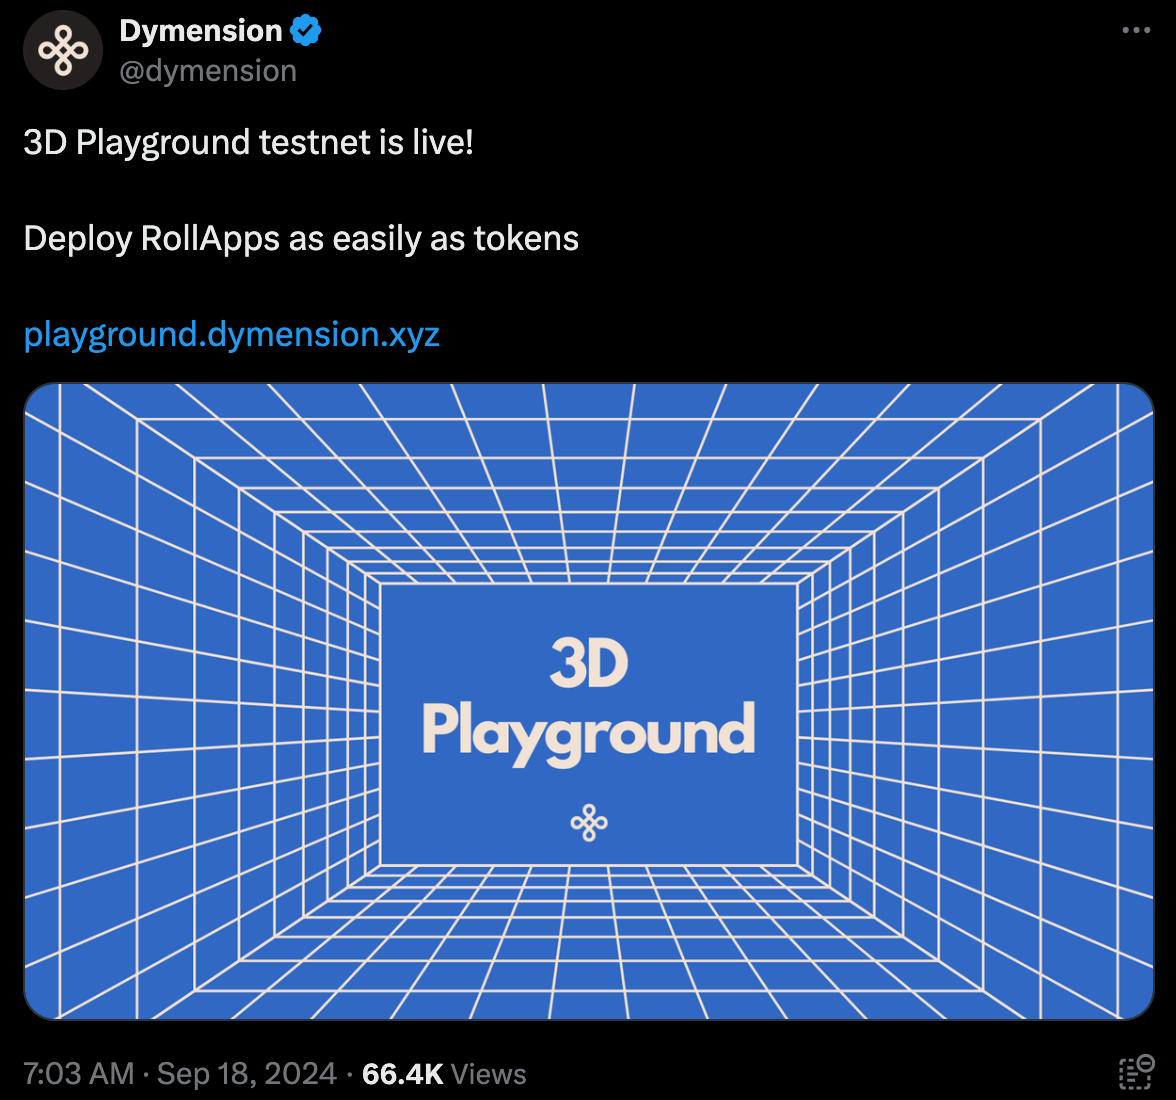The height and width of the screenshot is (1100, 1176).
Task: Click the large '3D' text in image
Action: [x=589, y=663]
